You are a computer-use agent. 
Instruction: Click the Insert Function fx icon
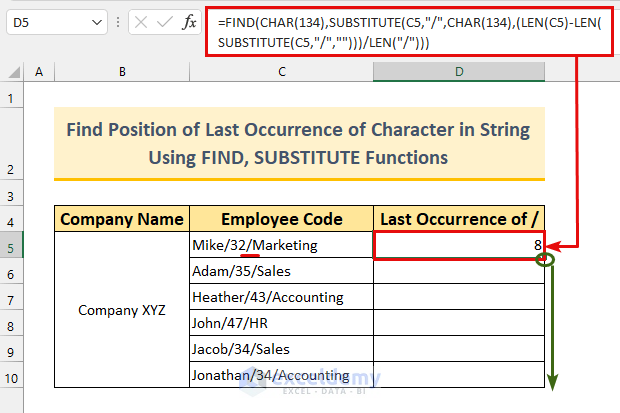(189, 22)
